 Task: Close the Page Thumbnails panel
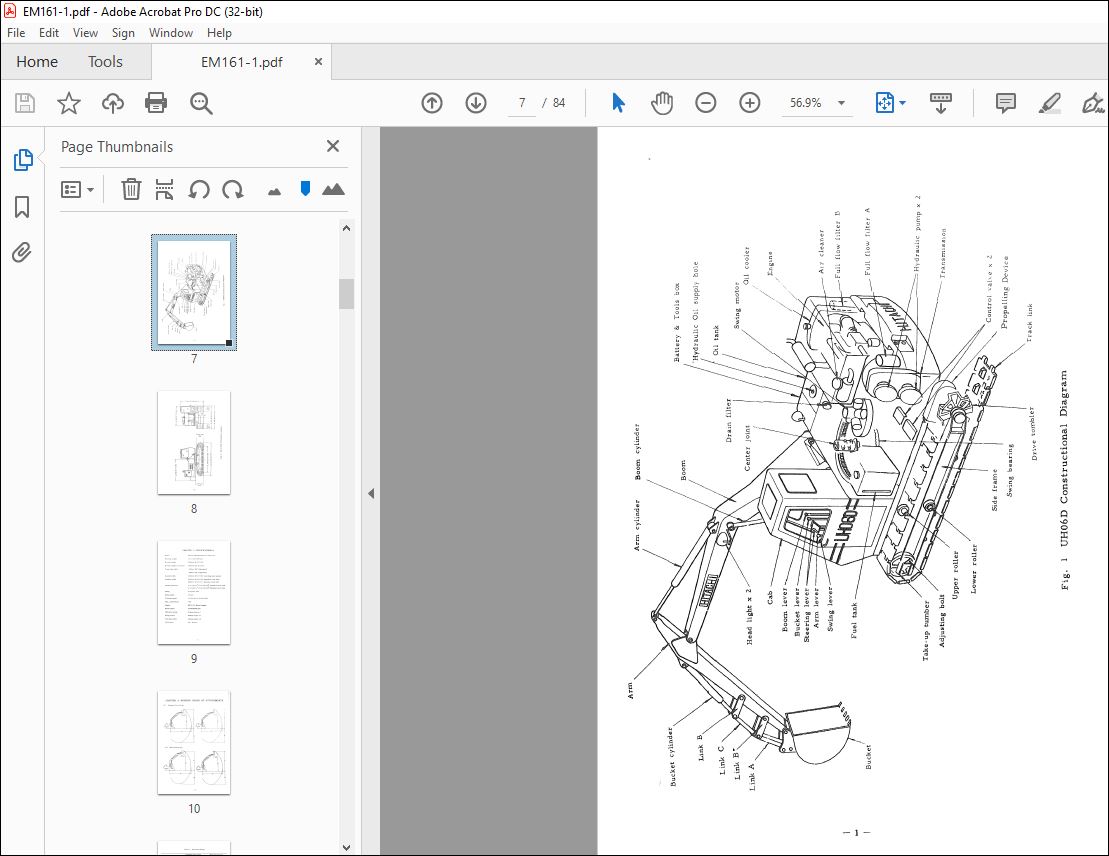(x=333, y=146)
